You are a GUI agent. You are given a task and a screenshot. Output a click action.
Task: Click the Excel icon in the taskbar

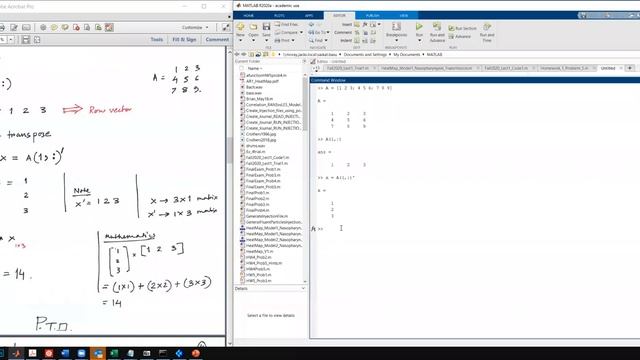pyautogui.click(x=114, y=353)
